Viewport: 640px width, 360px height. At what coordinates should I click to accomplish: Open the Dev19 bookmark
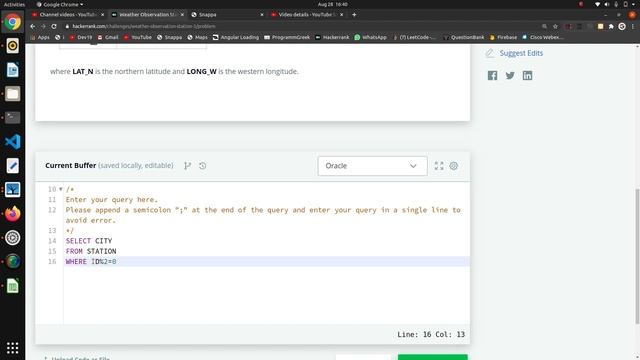click(x=80, y=37)
